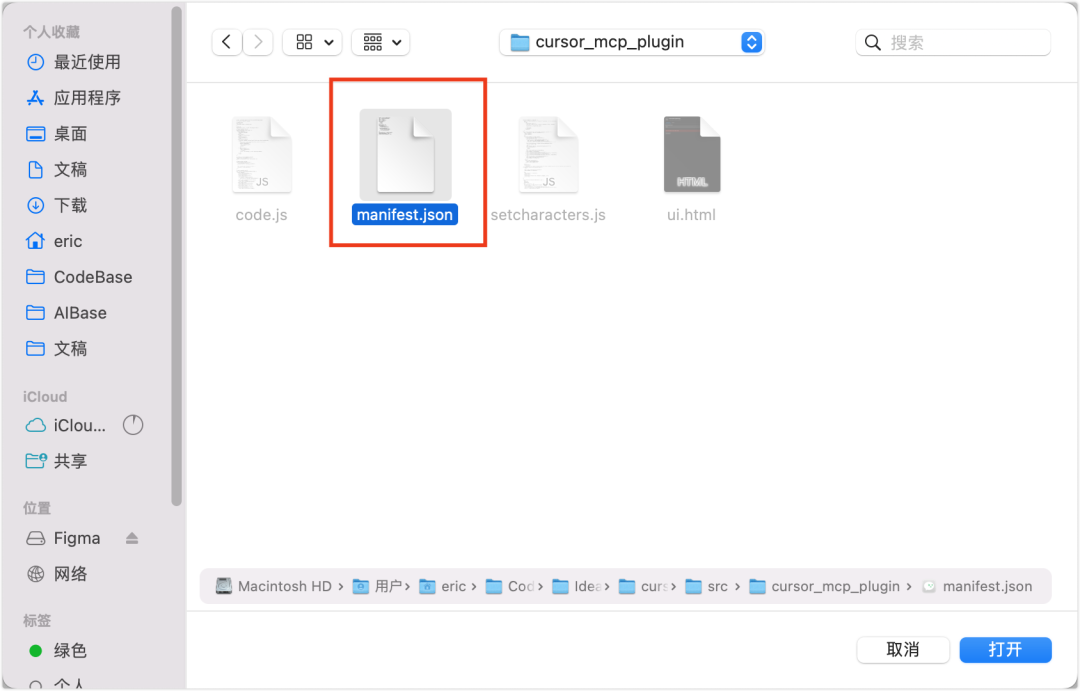Click 用户 in the path bar
This screenshot has height=691, width=1080.
click(377, 586)
